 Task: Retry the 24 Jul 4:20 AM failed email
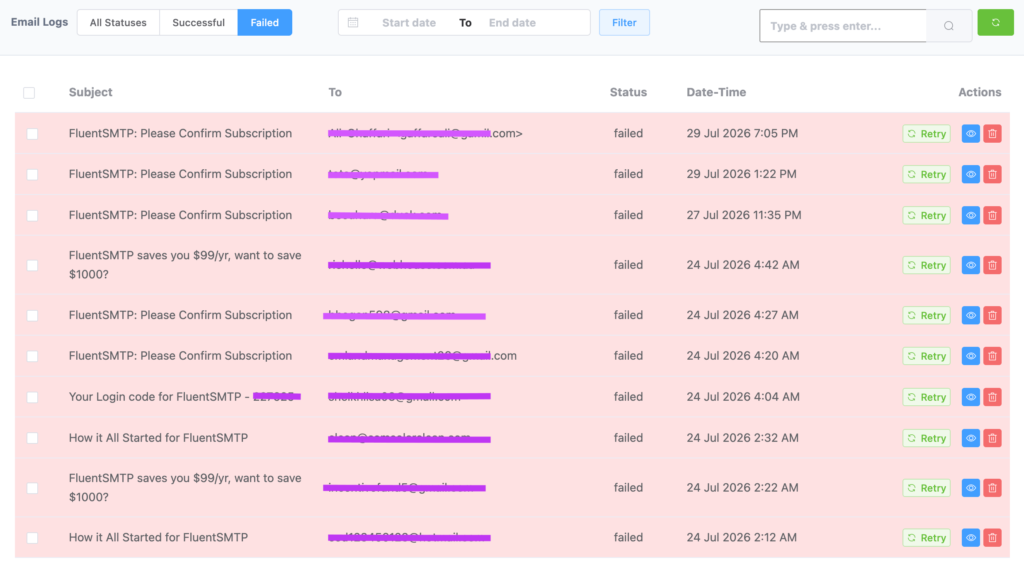point(926,356)
